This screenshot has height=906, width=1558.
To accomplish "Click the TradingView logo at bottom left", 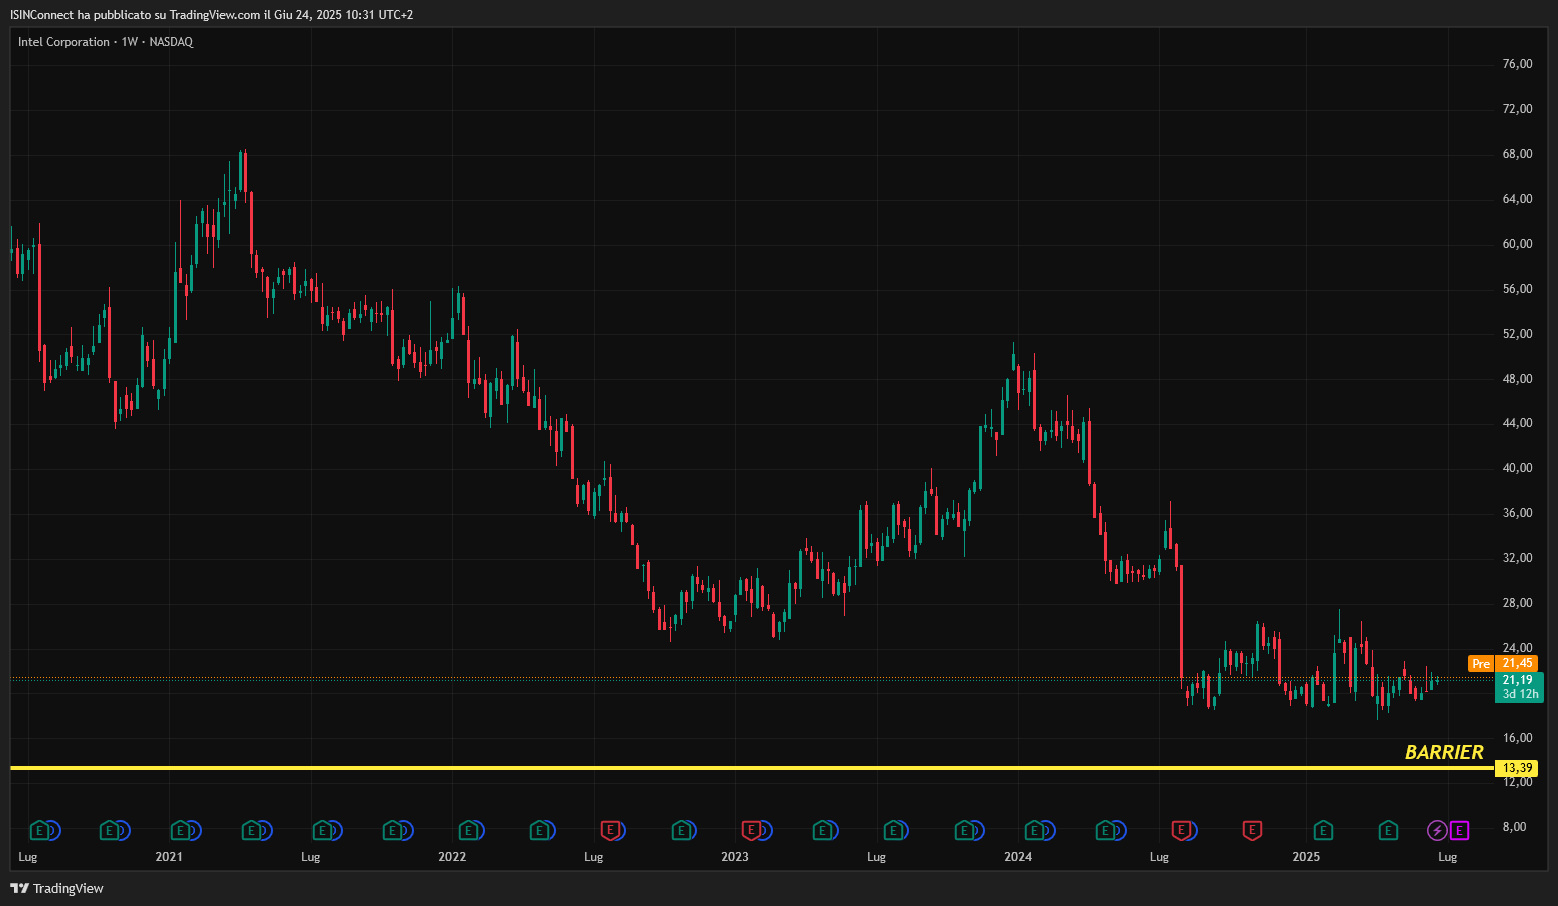I will point(57,888).
